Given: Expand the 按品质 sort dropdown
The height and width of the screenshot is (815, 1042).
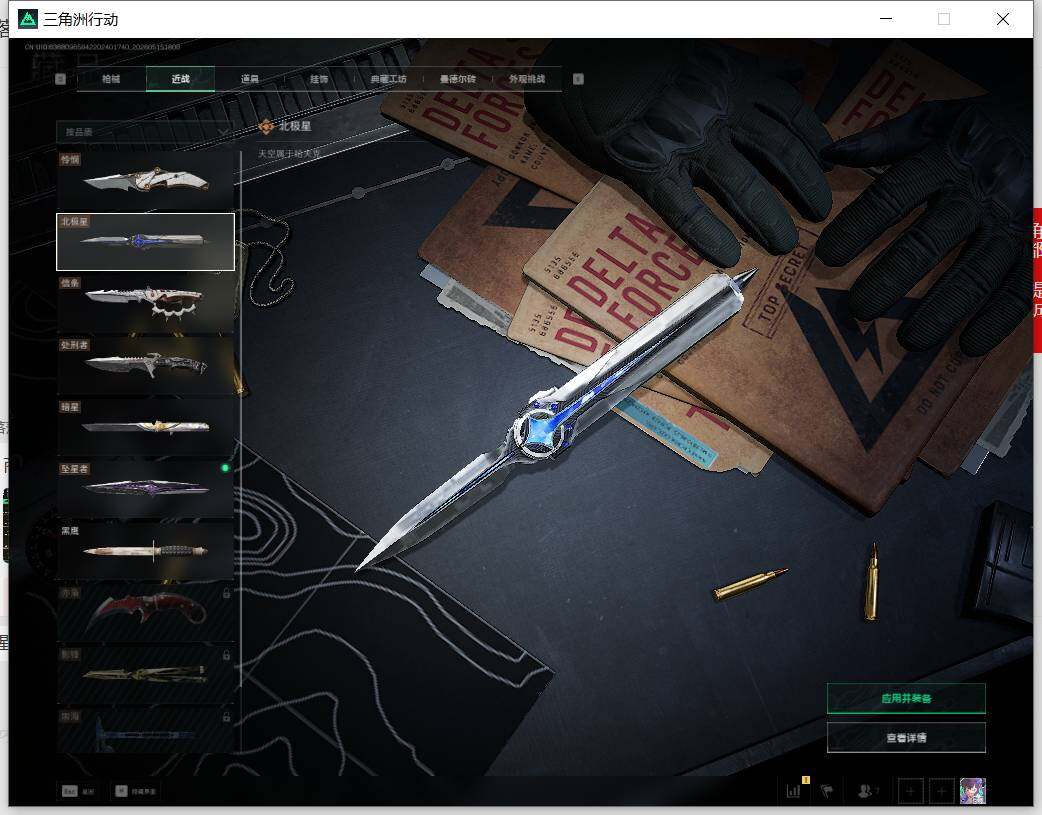Looking at the screenshot, I should coord(145,132).
